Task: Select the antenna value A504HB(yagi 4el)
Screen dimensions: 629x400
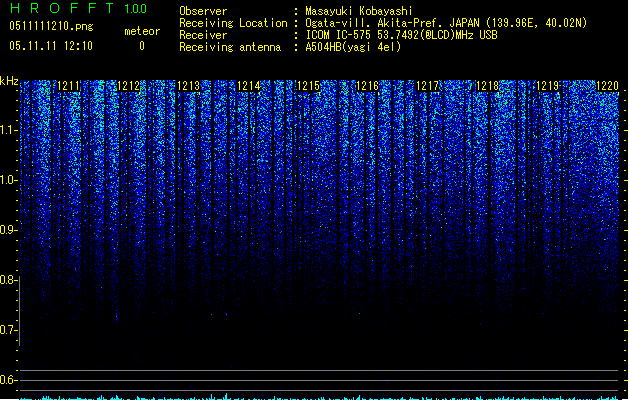Action: tap(353, 47)
